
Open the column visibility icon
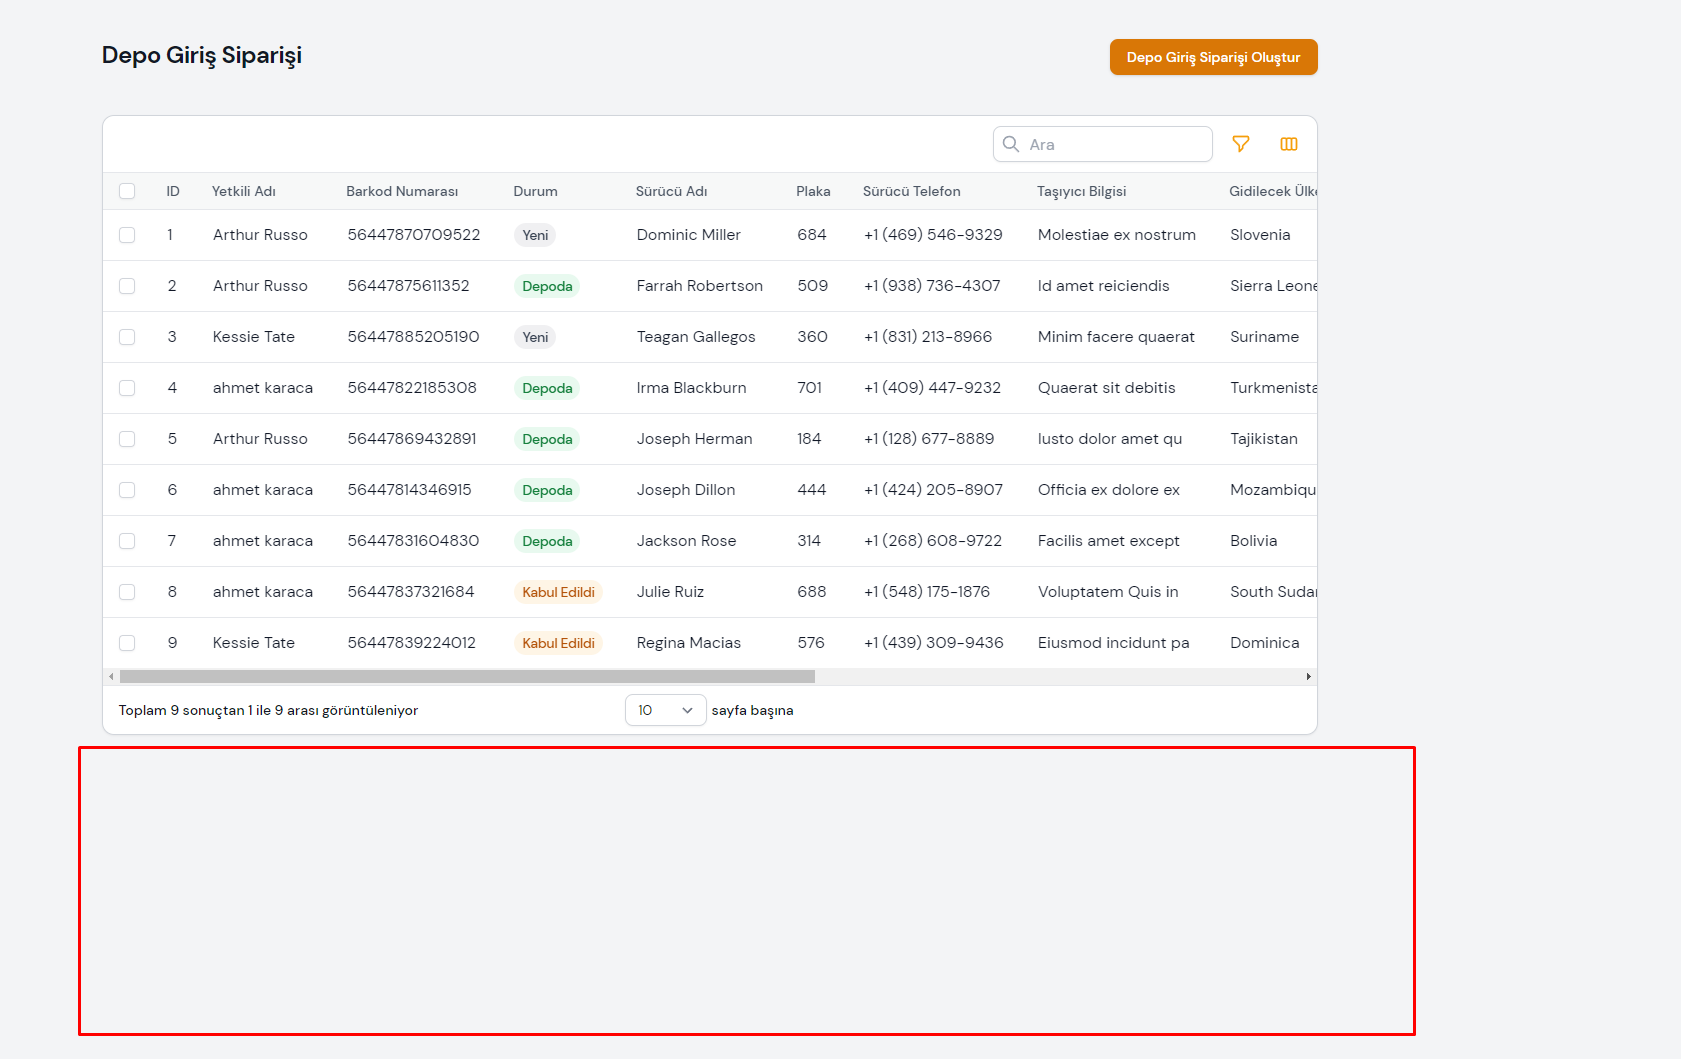[1289, 144]
